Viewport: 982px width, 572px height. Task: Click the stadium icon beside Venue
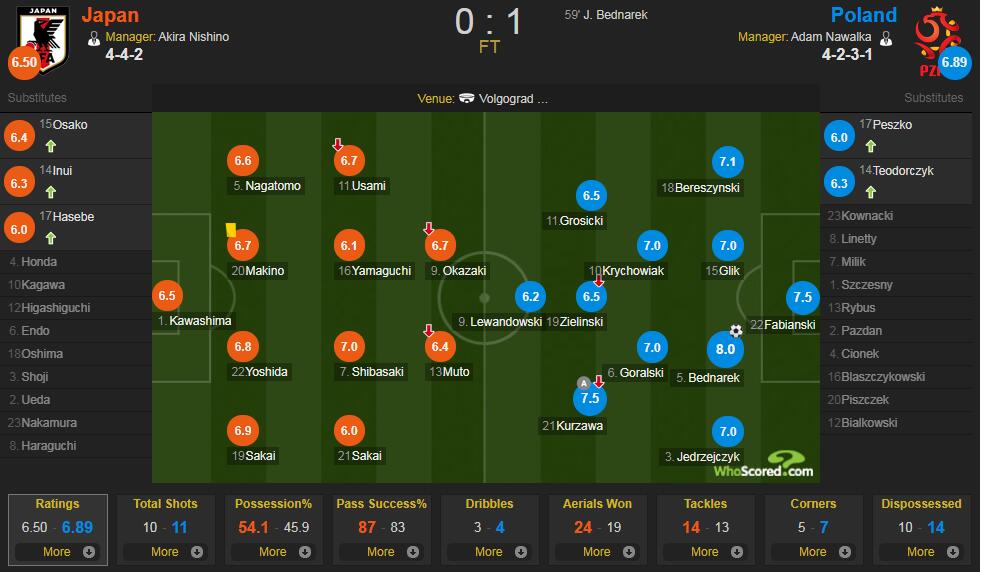pos(466,99)
